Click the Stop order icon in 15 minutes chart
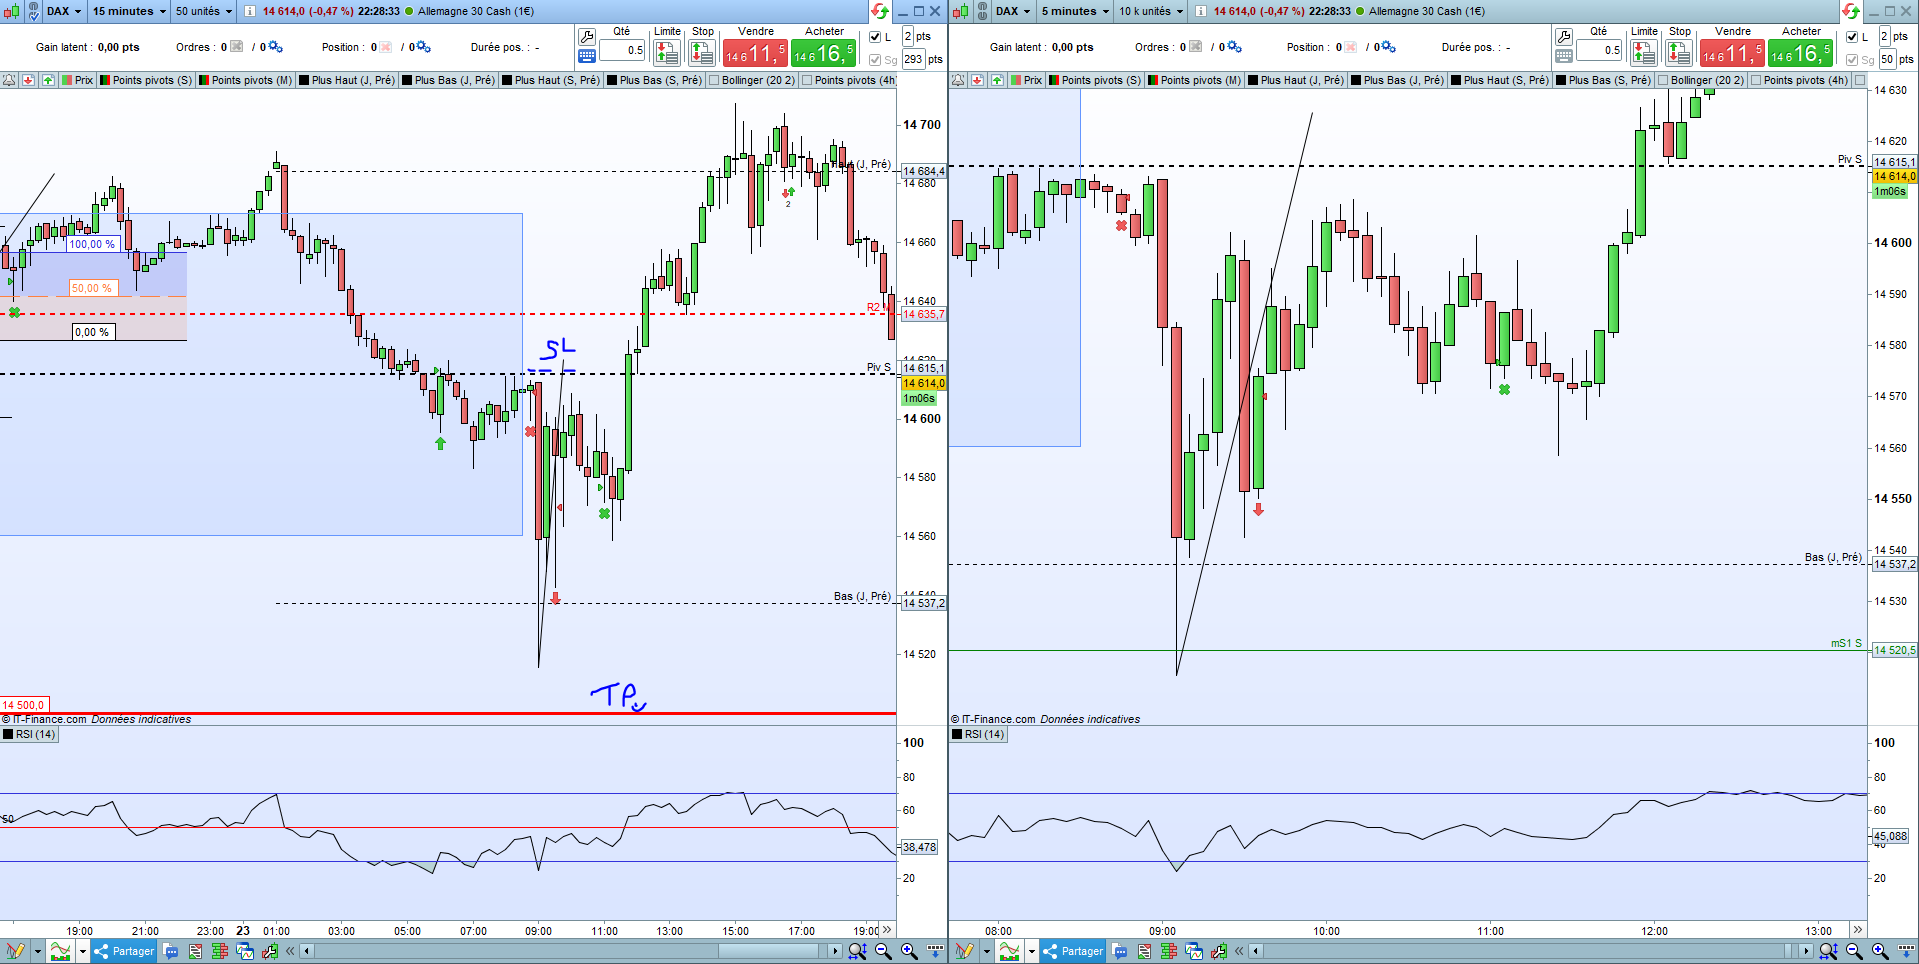The width and height of the screenshot is (1919, 964). coord(702,52)
